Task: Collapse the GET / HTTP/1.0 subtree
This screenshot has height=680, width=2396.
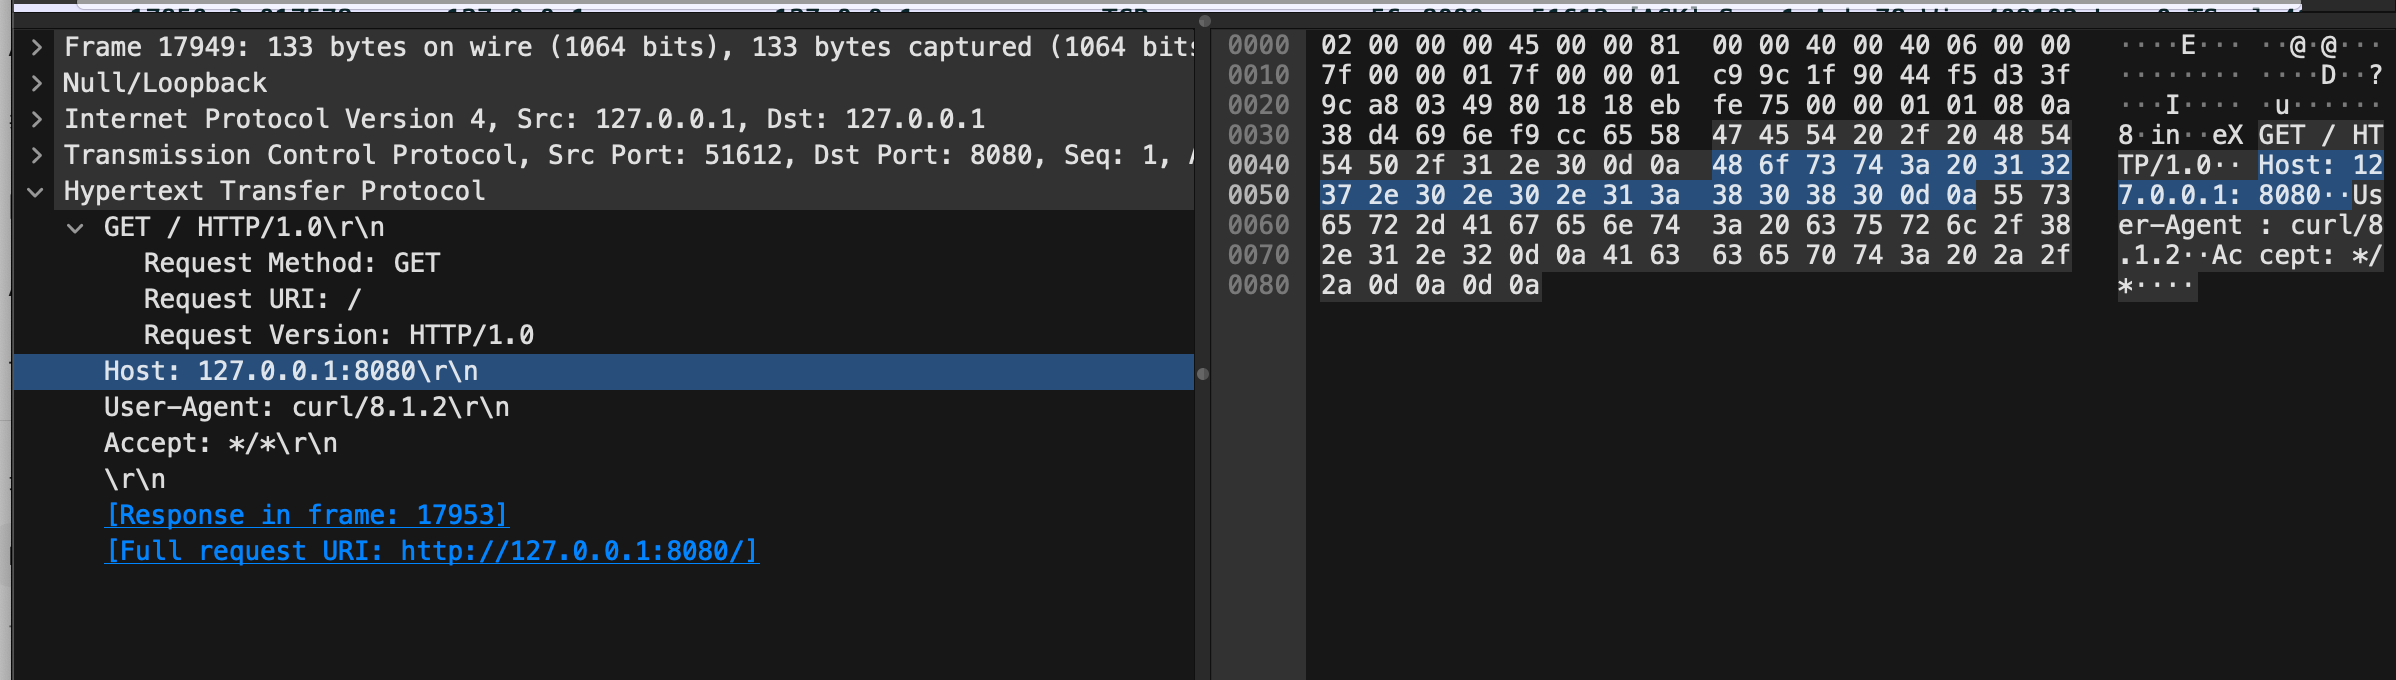Action: (75, 227)
